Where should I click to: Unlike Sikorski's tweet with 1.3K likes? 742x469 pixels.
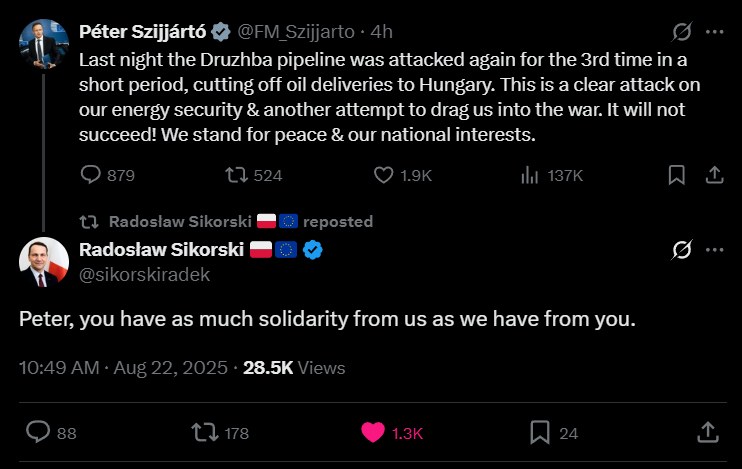(x=372, y=432)
